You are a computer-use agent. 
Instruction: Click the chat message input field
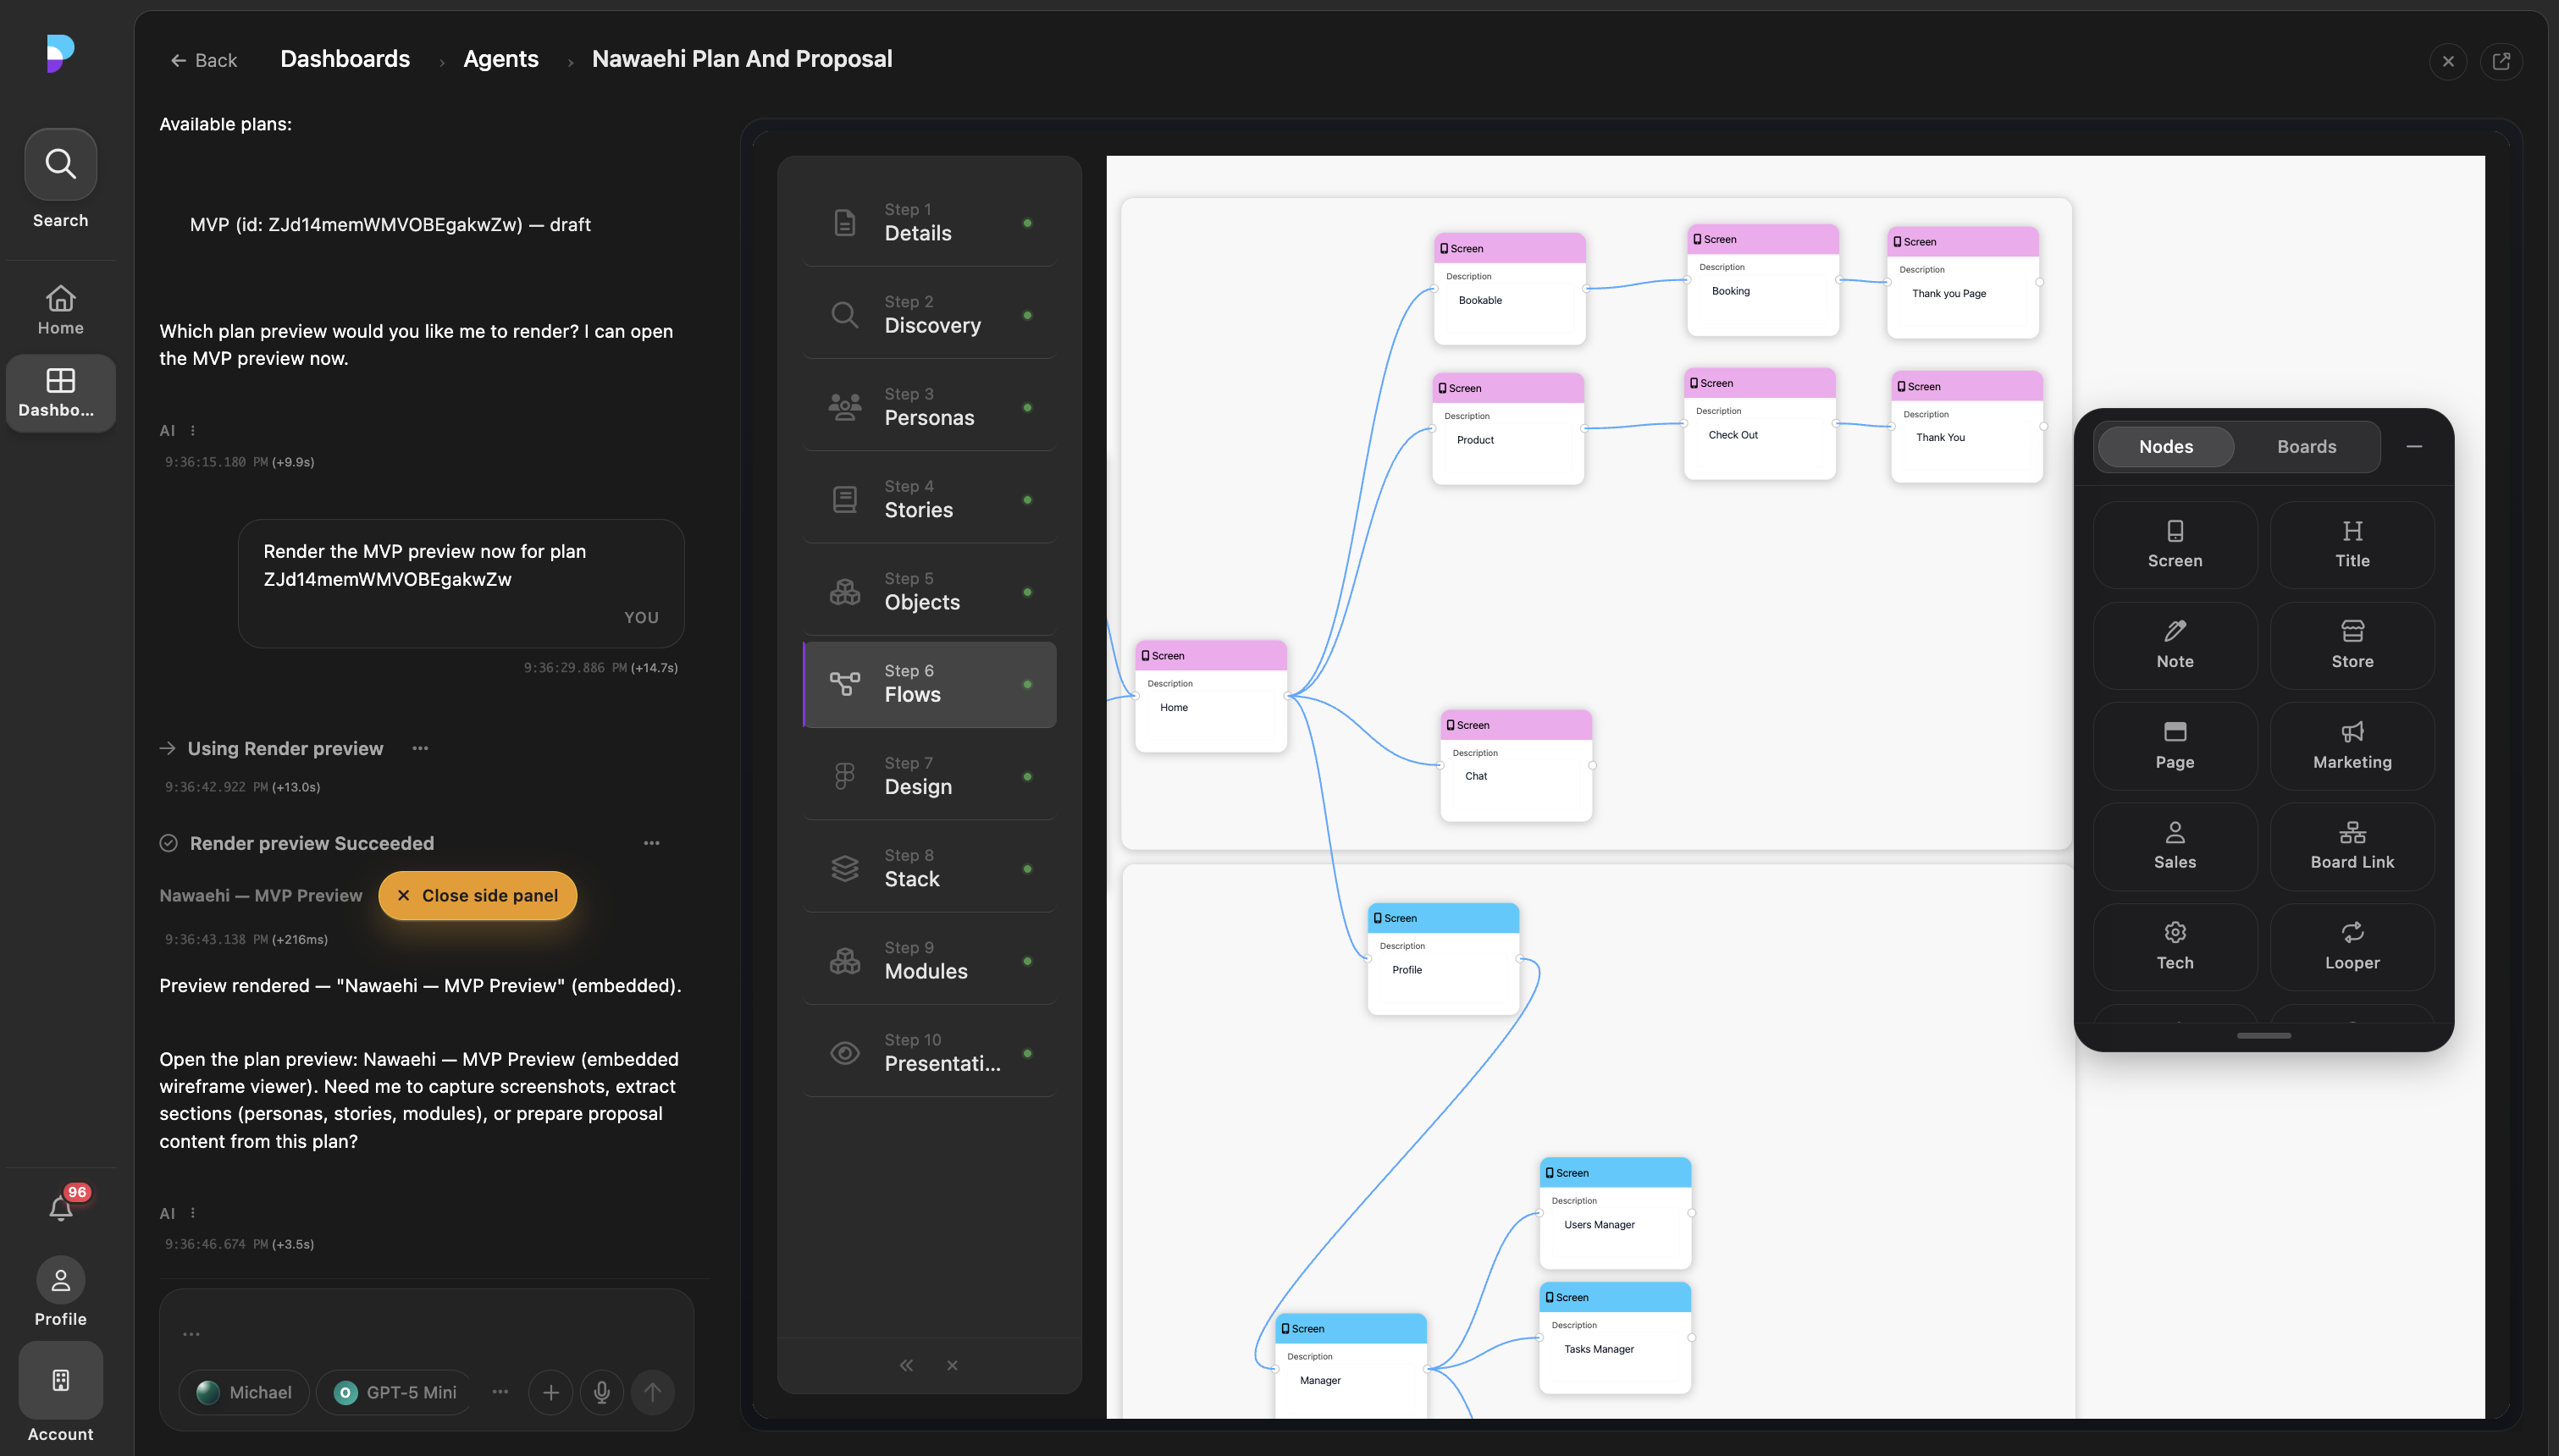[426, 1334]
